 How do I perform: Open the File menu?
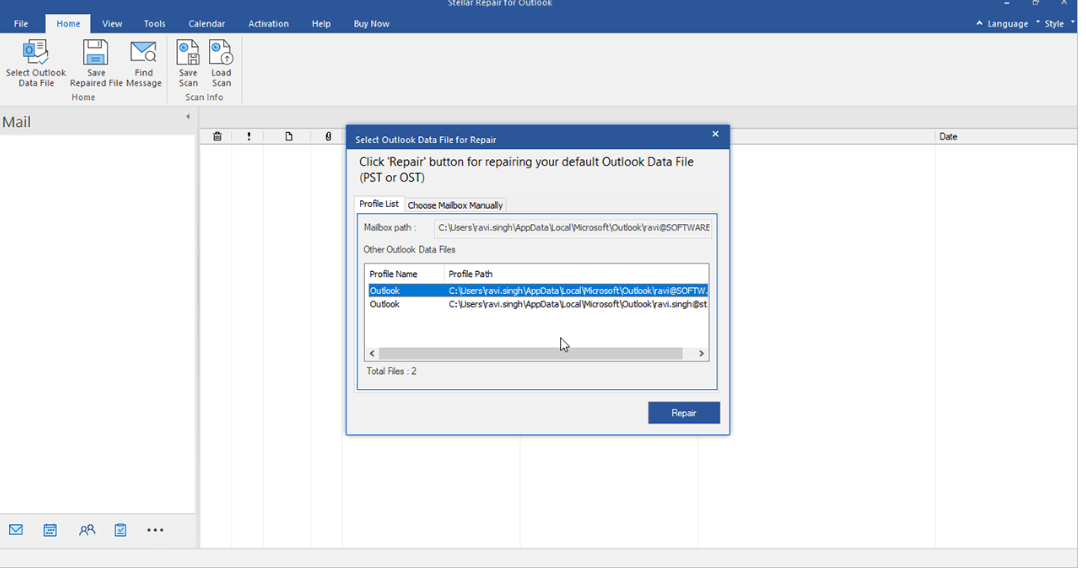(x=21, y=24)
